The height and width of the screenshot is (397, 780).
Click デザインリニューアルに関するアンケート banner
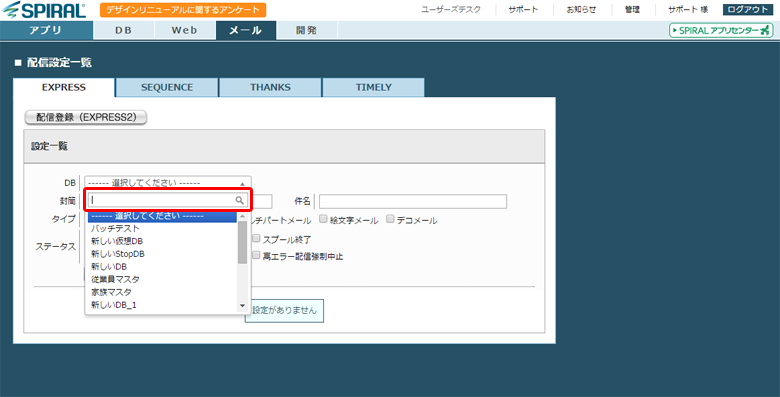point(183,10)
